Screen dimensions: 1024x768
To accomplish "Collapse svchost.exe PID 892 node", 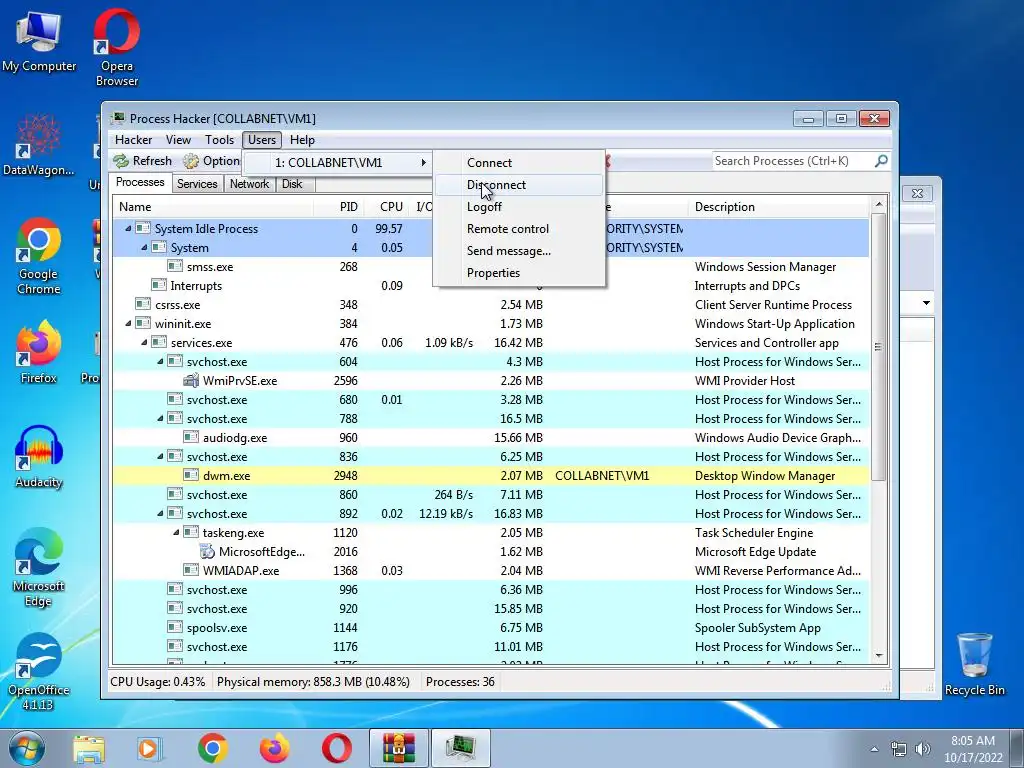I will coord(160,513).
